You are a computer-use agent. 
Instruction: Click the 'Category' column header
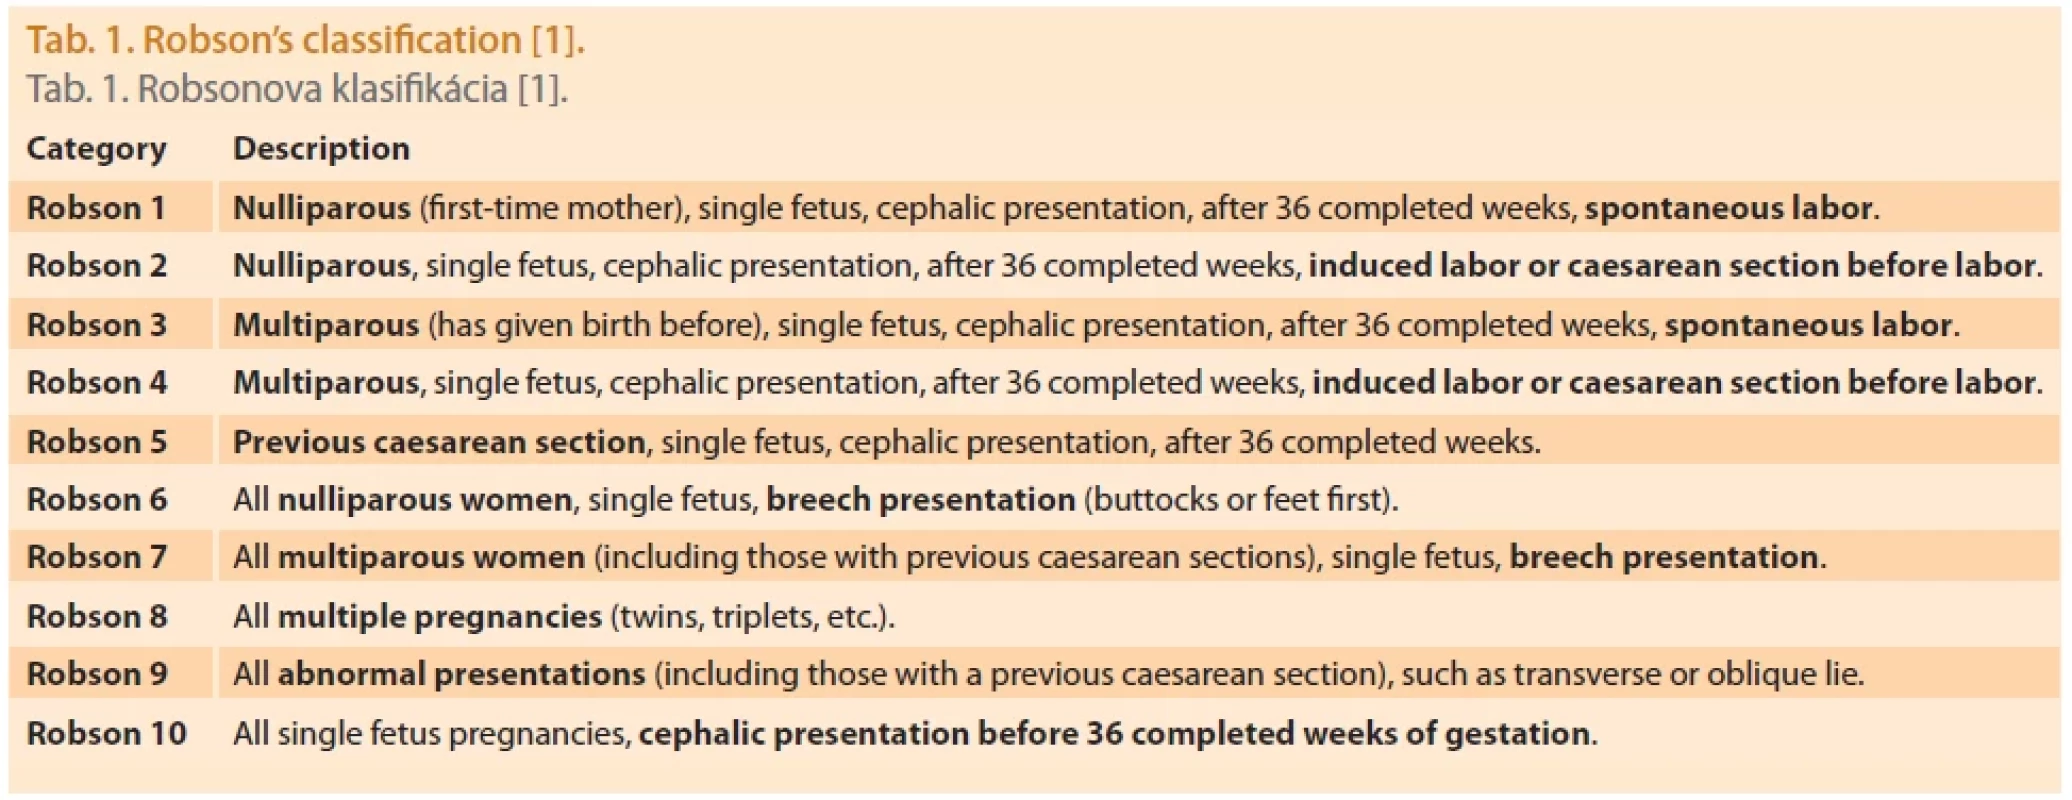(x=96, y=149)
